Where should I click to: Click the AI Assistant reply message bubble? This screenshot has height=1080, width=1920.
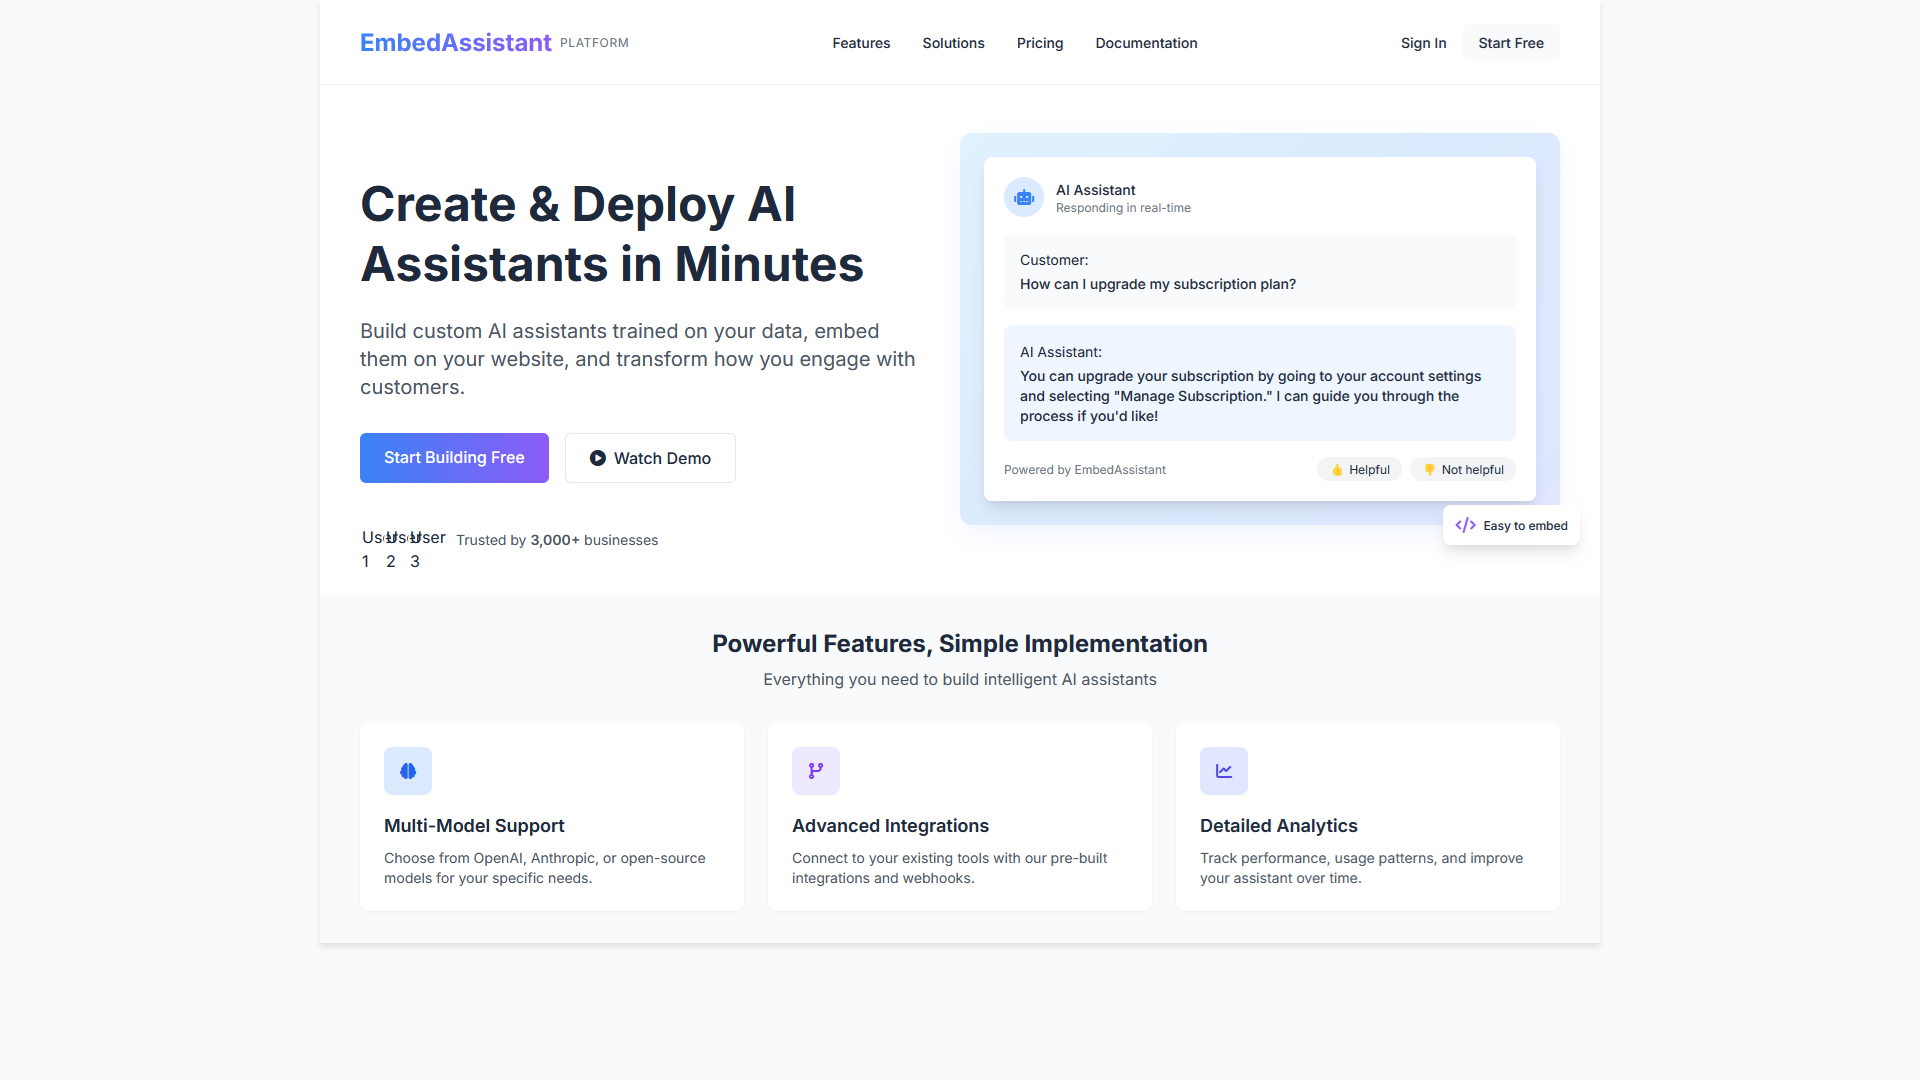(1260, 383)
